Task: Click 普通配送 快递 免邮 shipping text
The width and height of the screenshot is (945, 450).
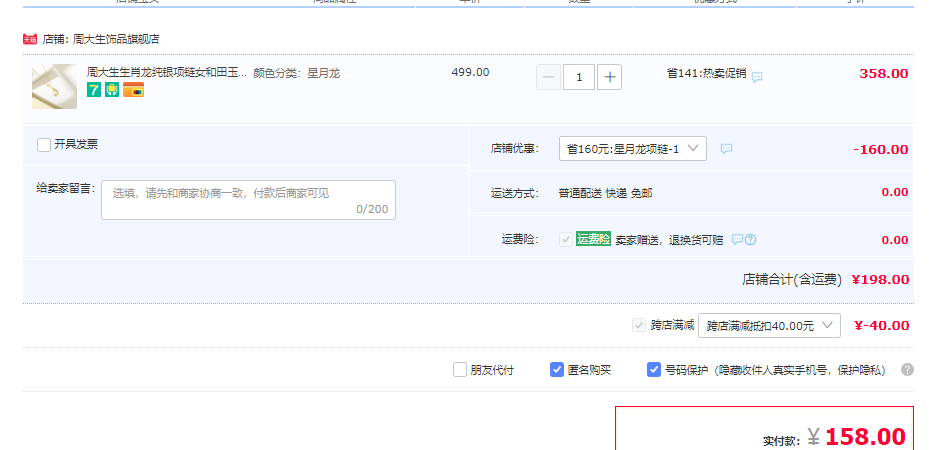Action: tap(605, 193)
